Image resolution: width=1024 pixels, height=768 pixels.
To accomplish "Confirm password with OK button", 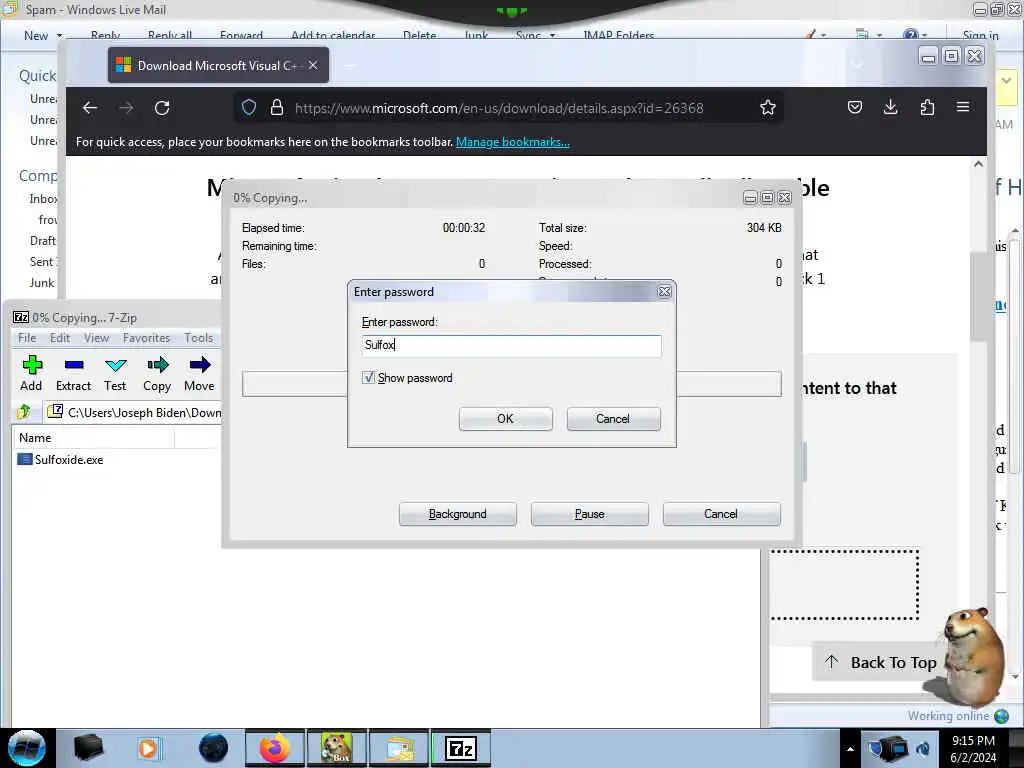I will coord(505,419).
